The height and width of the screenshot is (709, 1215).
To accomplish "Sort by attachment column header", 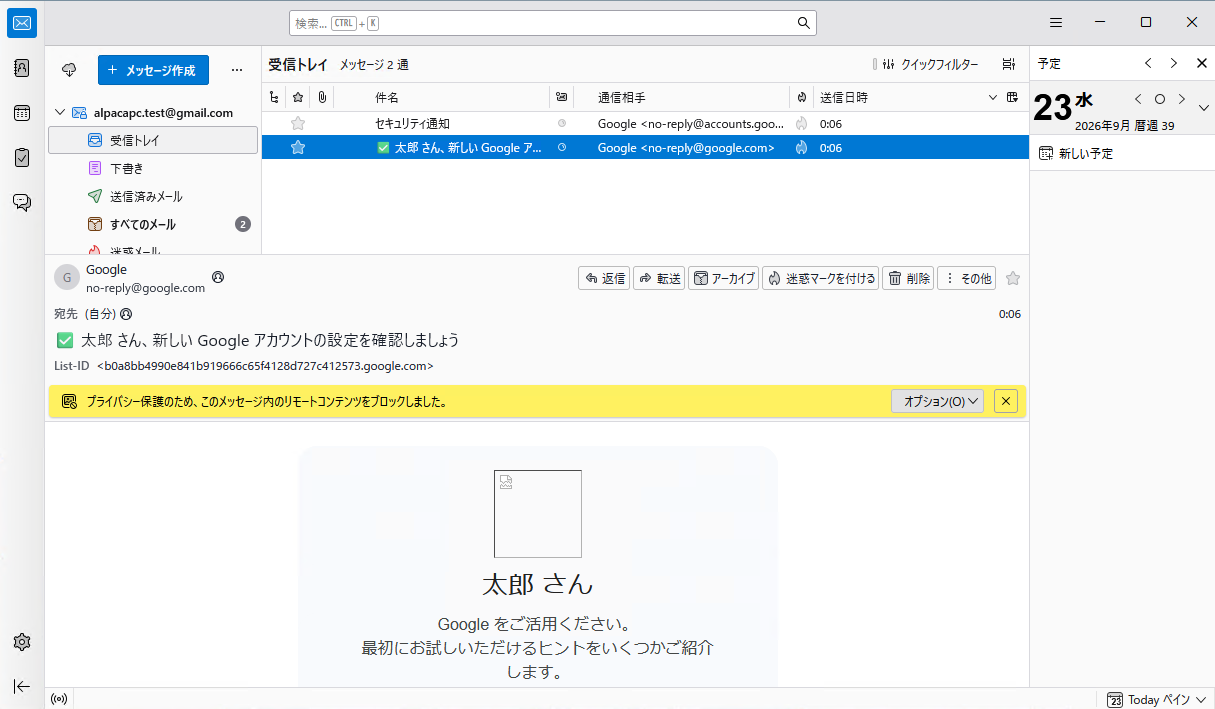I will (x=322, y=97).
